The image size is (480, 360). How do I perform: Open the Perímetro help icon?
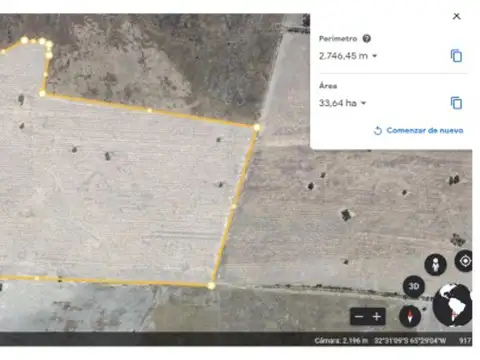367,39
